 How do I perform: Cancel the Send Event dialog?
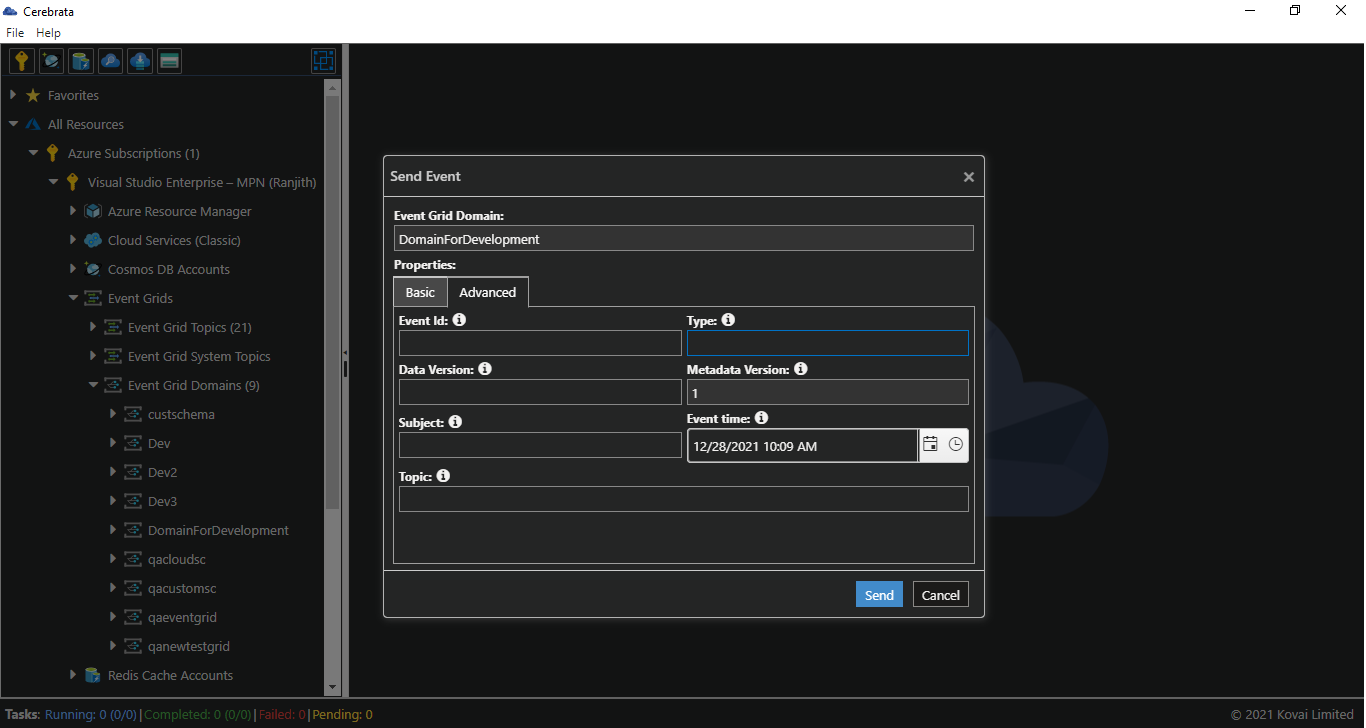coord(941,594)
